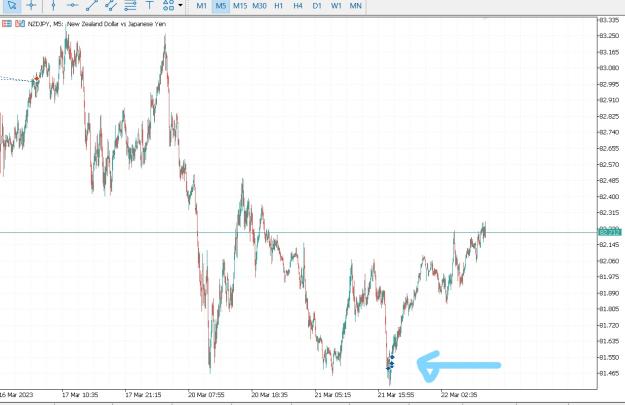625x405 pixels.
Task: Click the current price label on axis
Action: click(610, 232)
